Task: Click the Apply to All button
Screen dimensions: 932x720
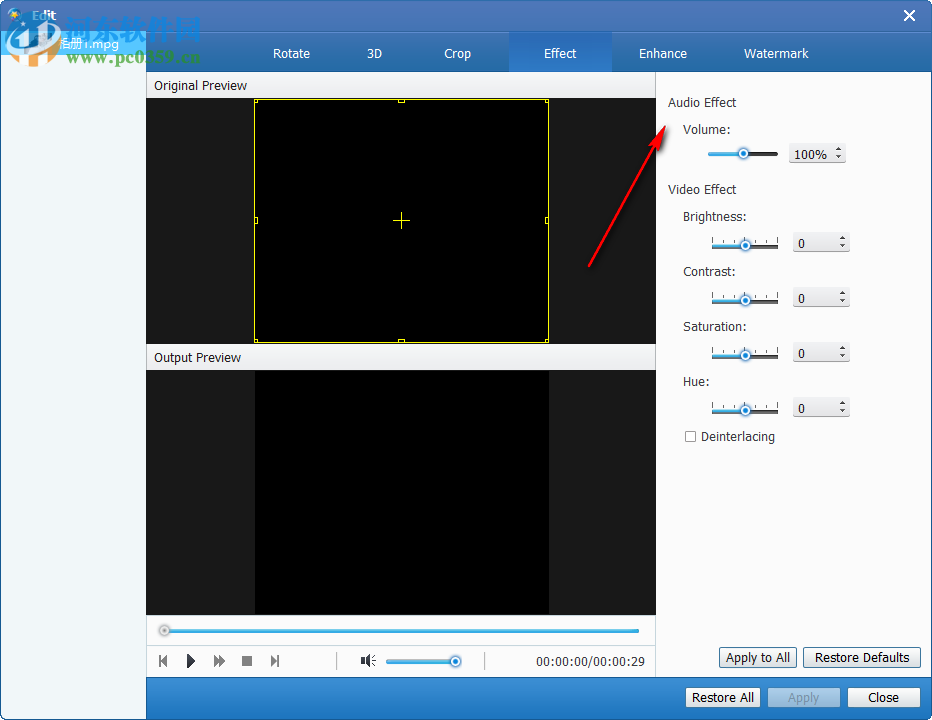Action: (x=757, y=658)
